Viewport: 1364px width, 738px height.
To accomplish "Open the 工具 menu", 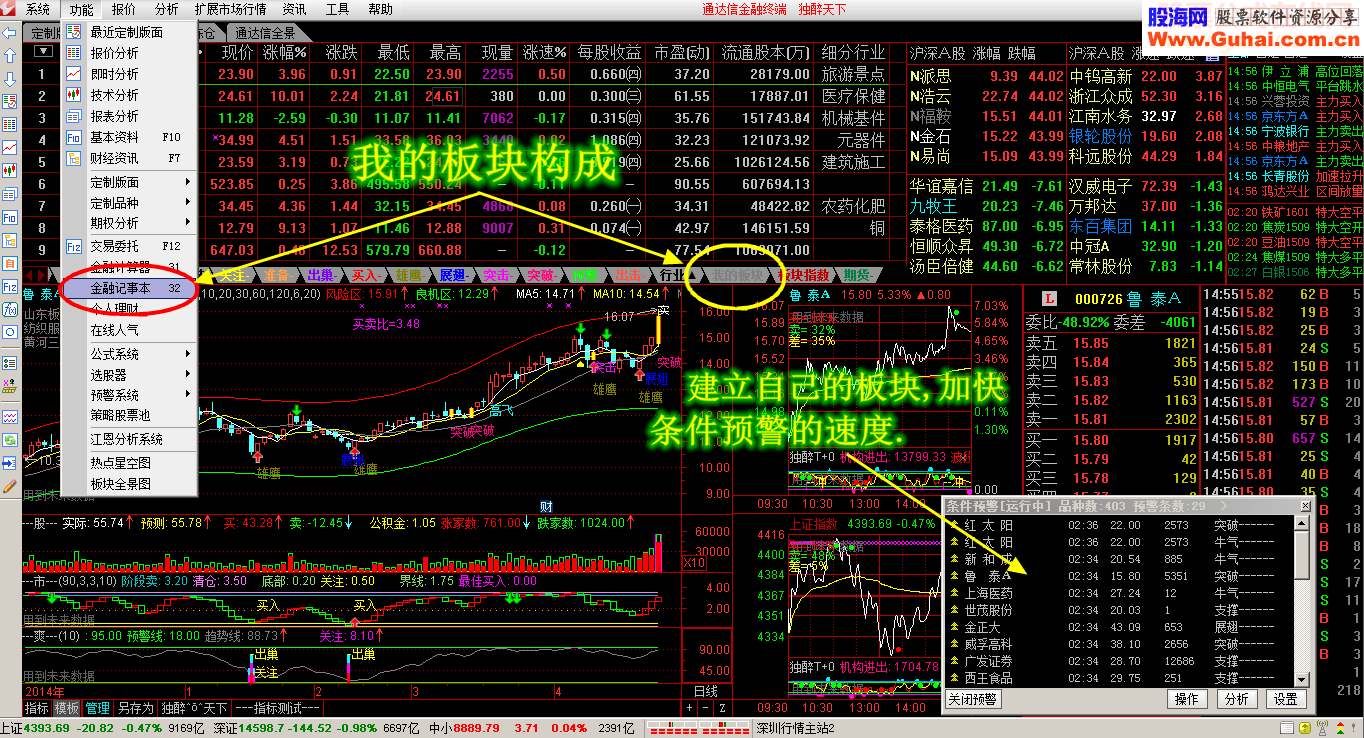I will pyautogui.click(x=338, y=9).
